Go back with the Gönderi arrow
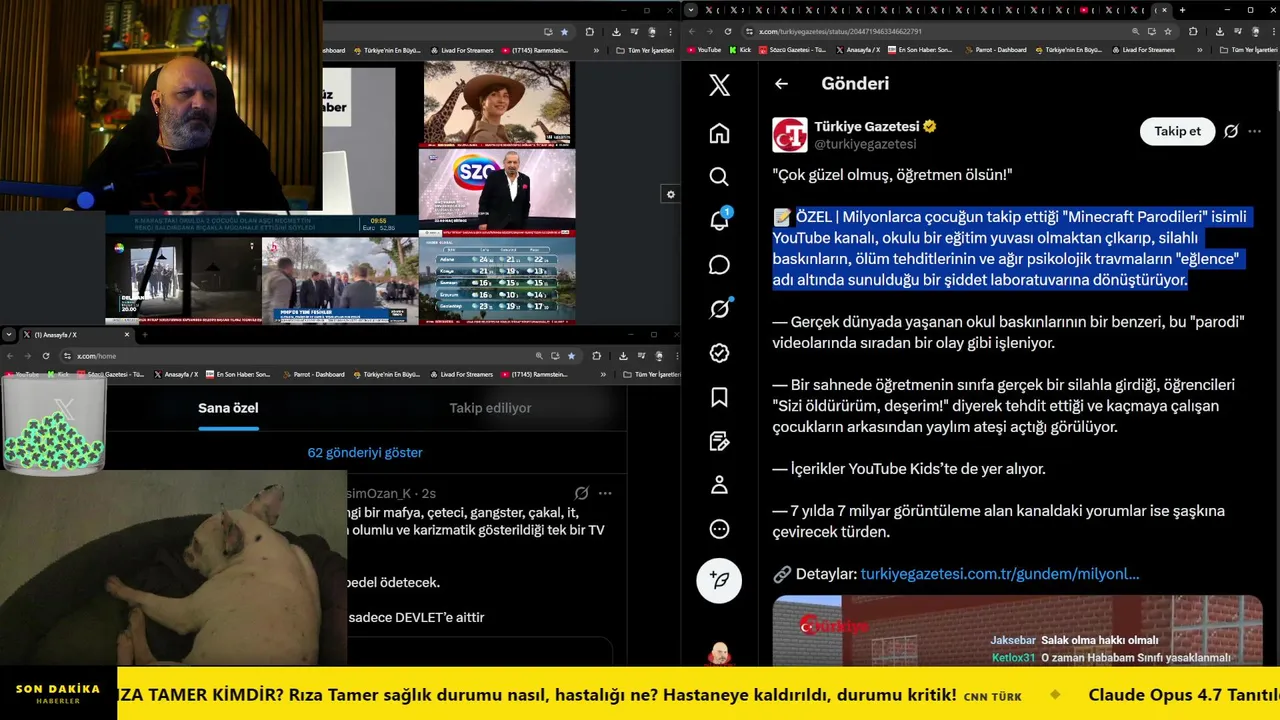Screen dimensions: 1280x720 781,84
